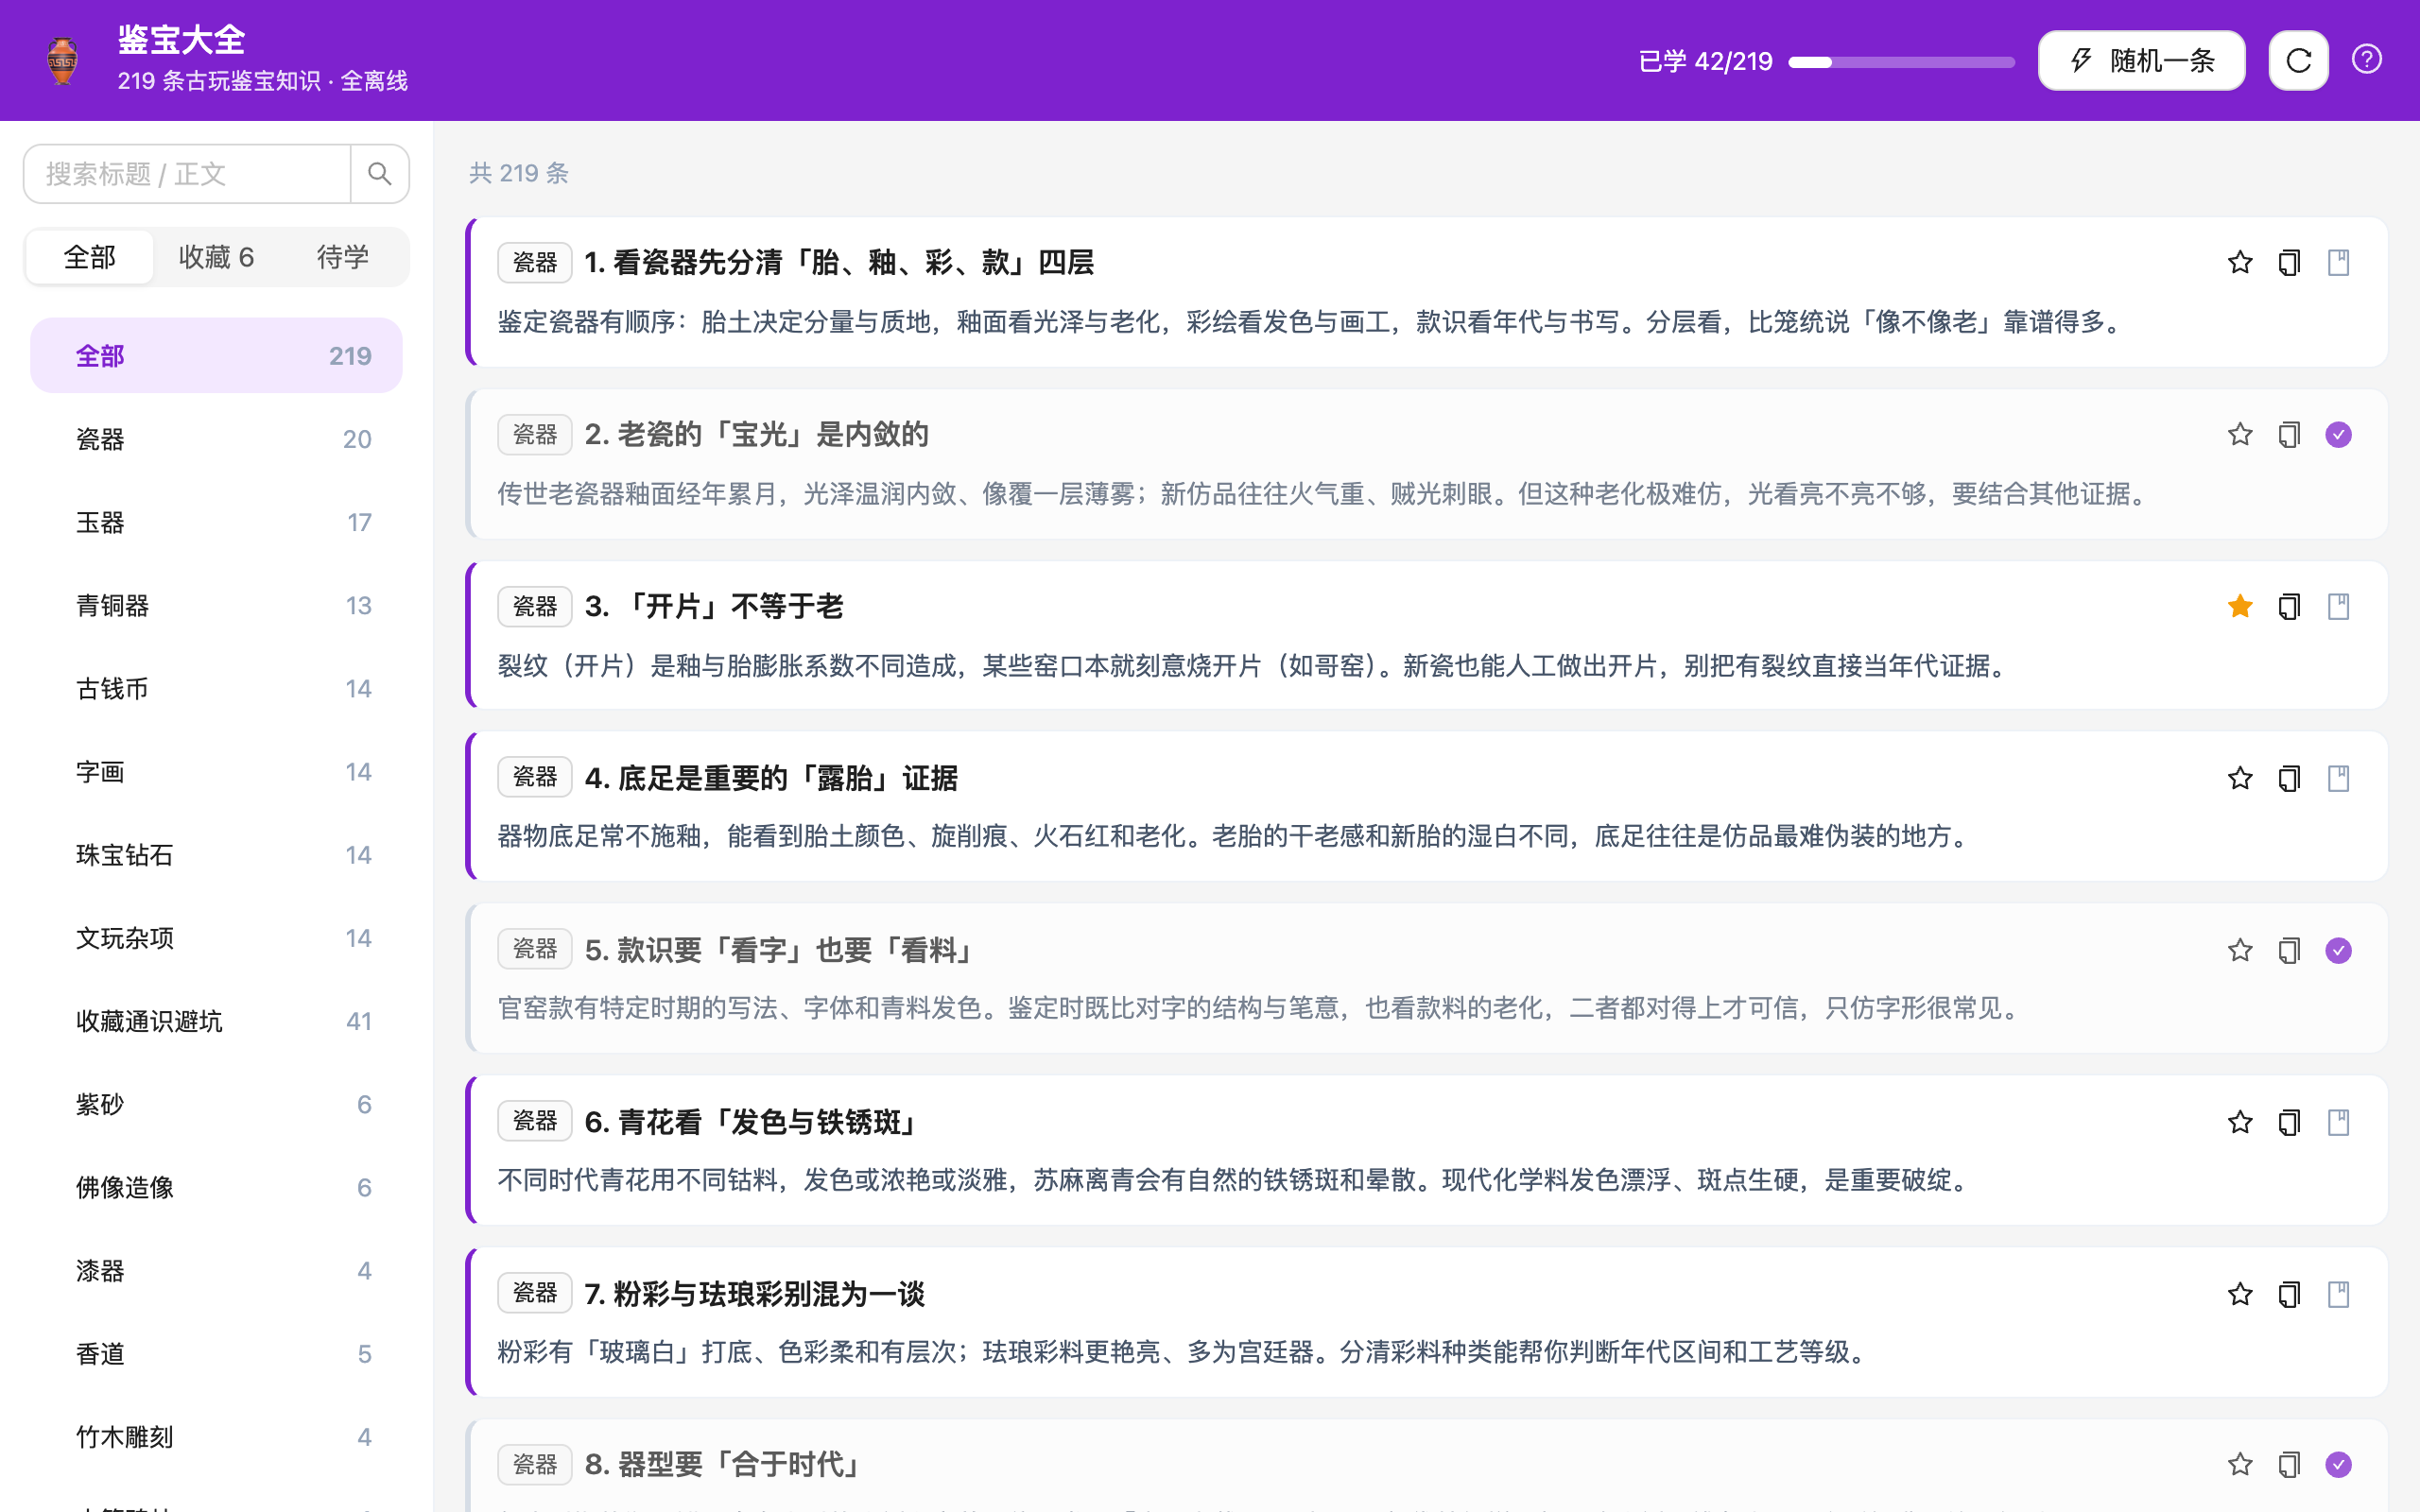Copy entry 6 青花 entry text
The height and width of the screenshot is (1512, 2420).
click(x=2289, y=1123)
